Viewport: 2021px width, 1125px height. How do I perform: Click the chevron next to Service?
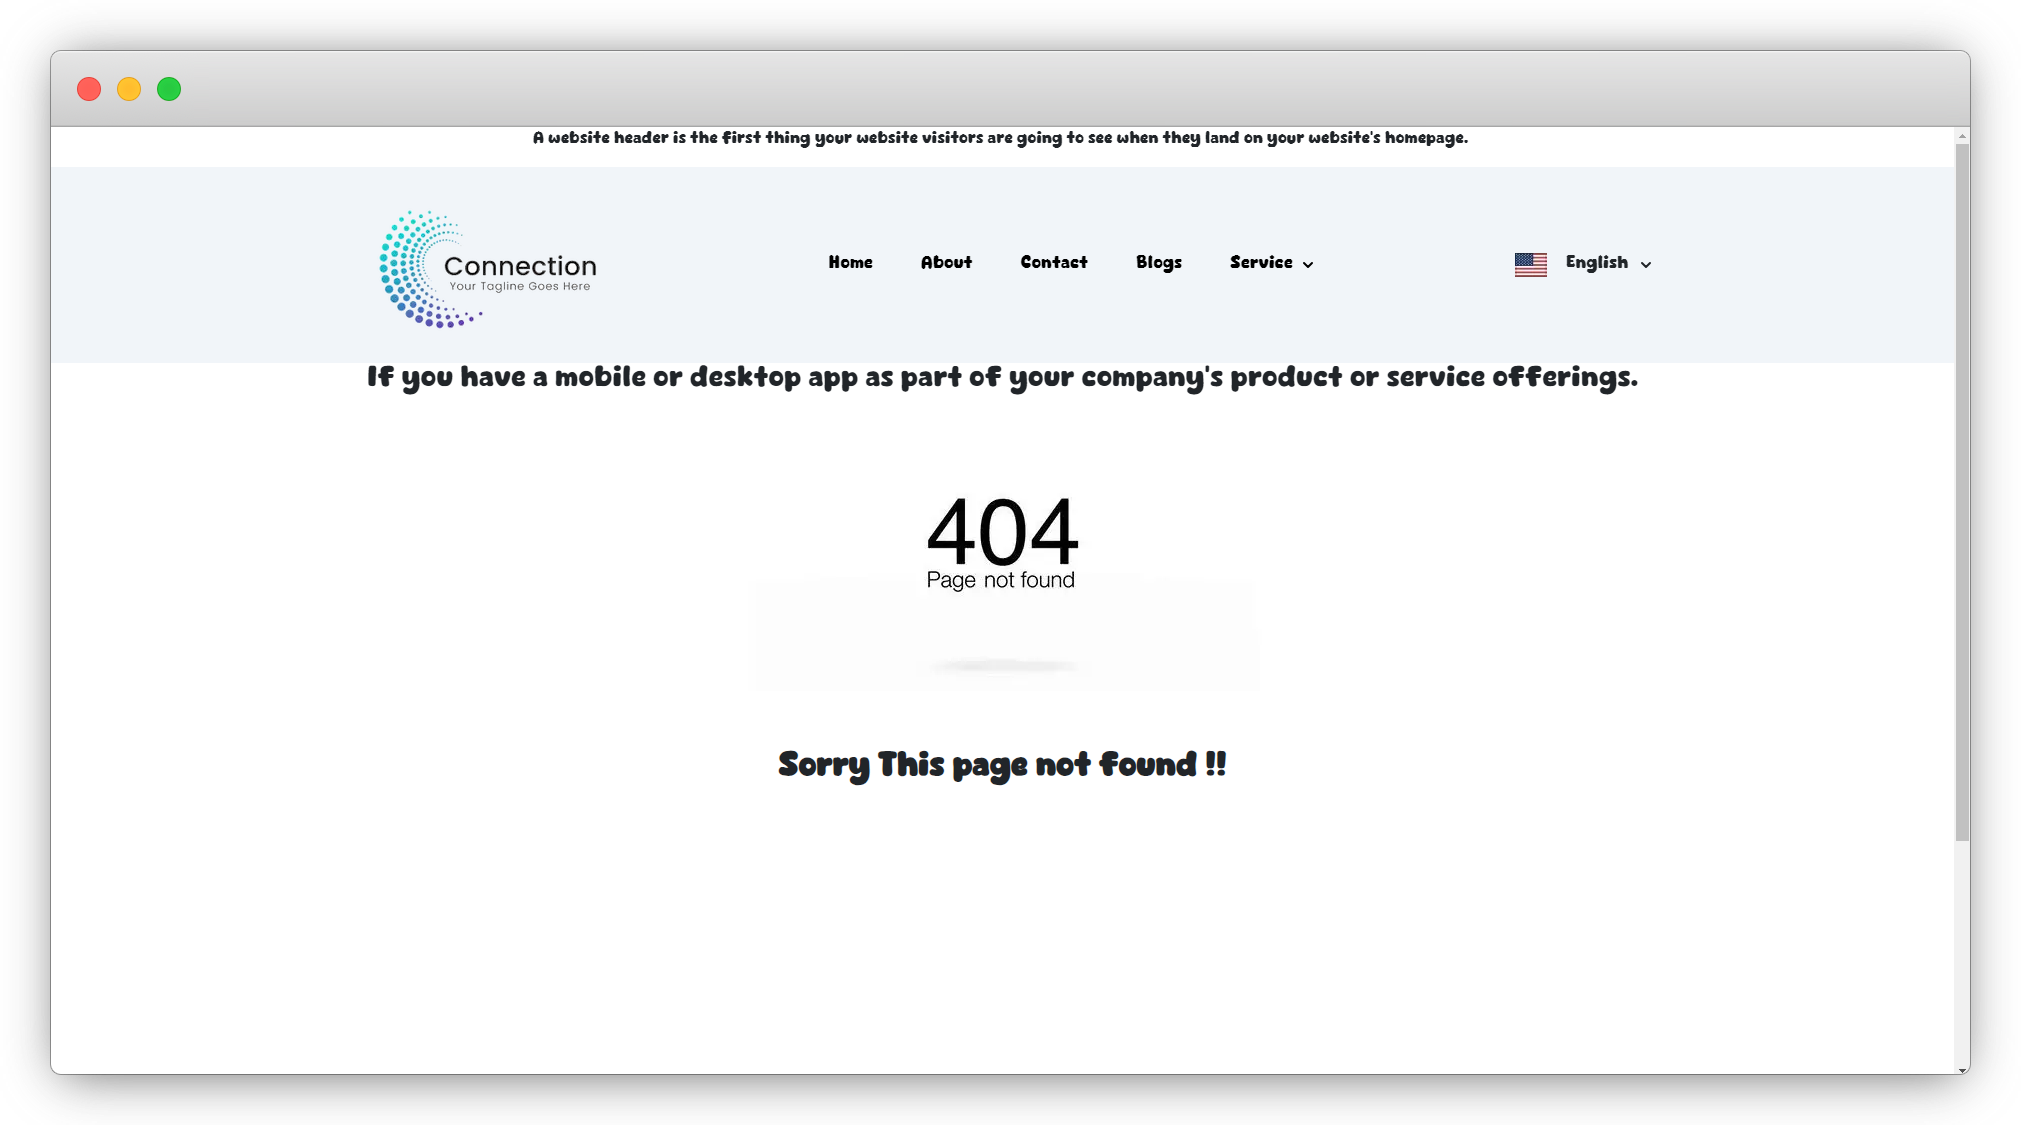point(1308,265)
